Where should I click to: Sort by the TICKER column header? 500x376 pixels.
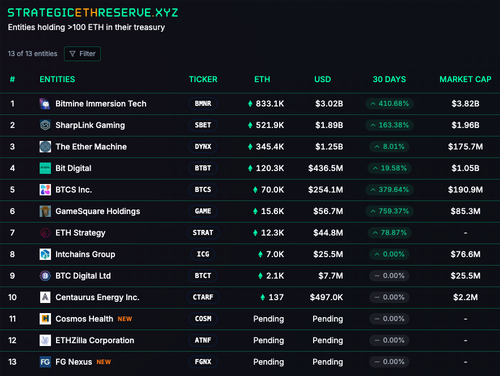pyautogui.click(x=203, y=79)
